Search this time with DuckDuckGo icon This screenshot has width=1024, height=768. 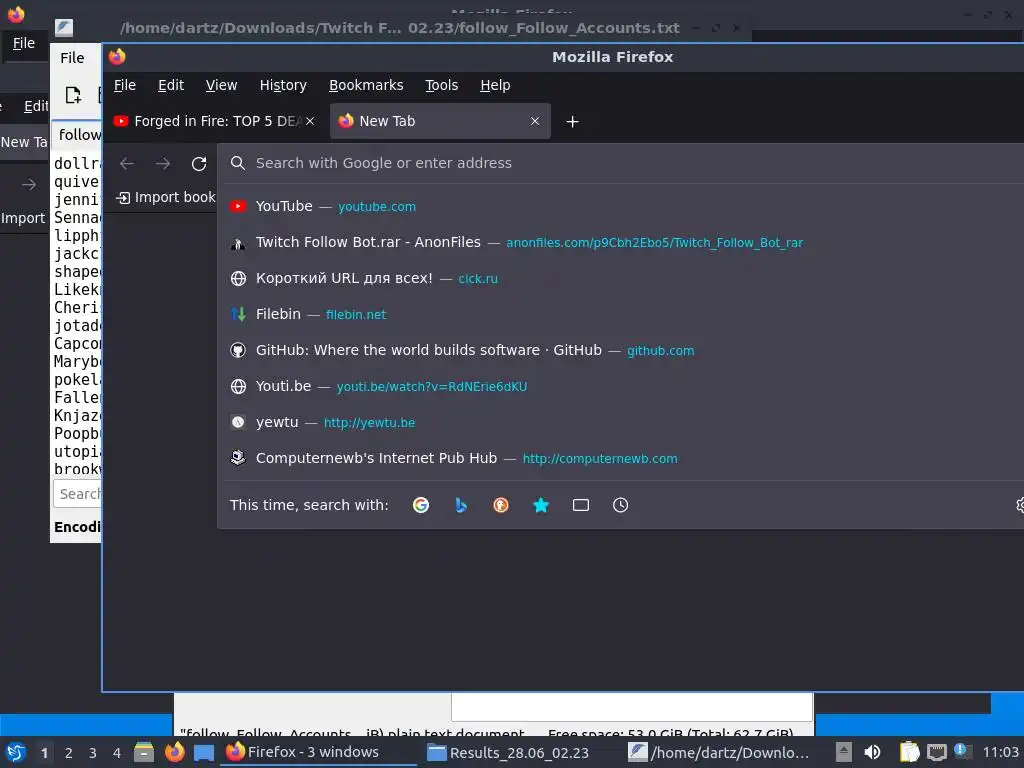[x=501, y=505]
